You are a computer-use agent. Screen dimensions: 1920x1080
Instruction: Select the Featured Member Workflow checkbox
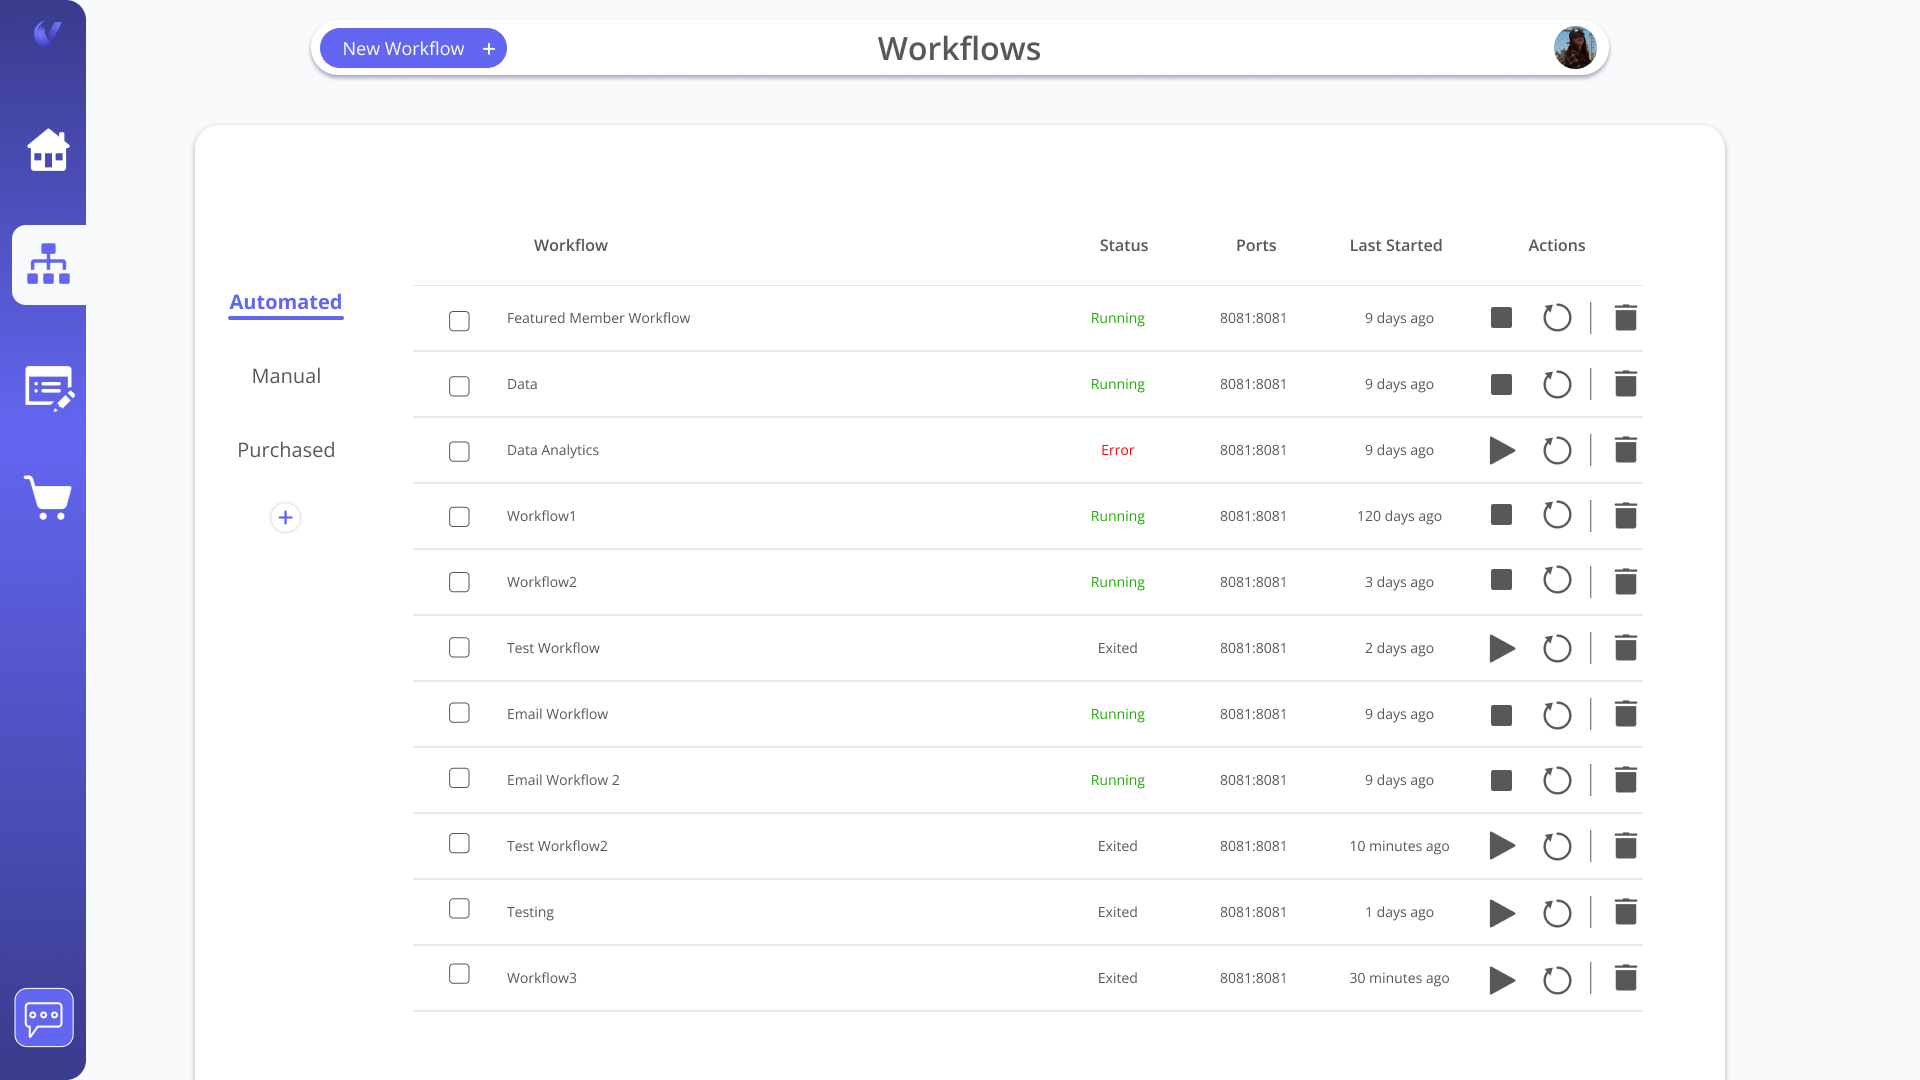click(459, 321)
